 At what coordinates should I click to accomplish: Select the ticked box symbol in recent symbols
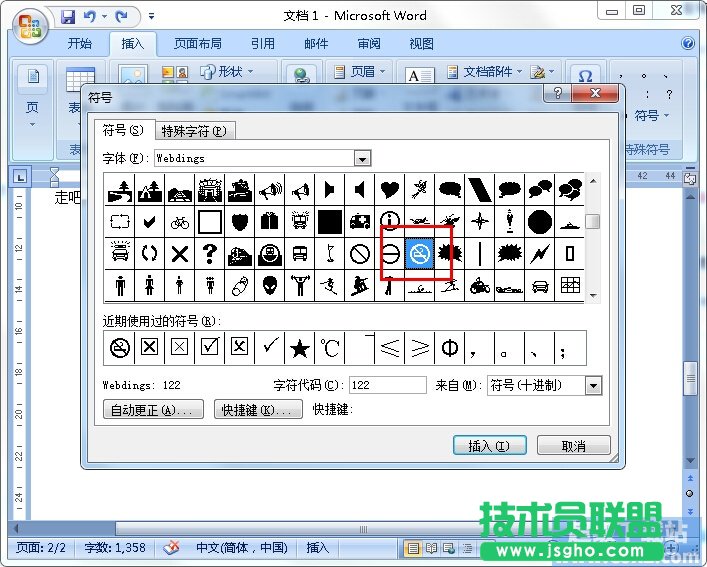[209, 348]
